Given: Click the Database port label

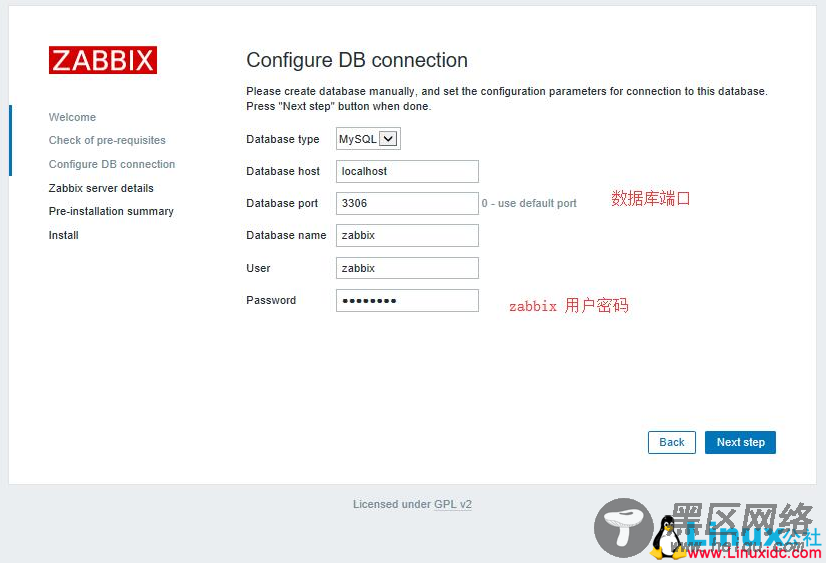Looking at the screenshot, I should click(282, 204).
